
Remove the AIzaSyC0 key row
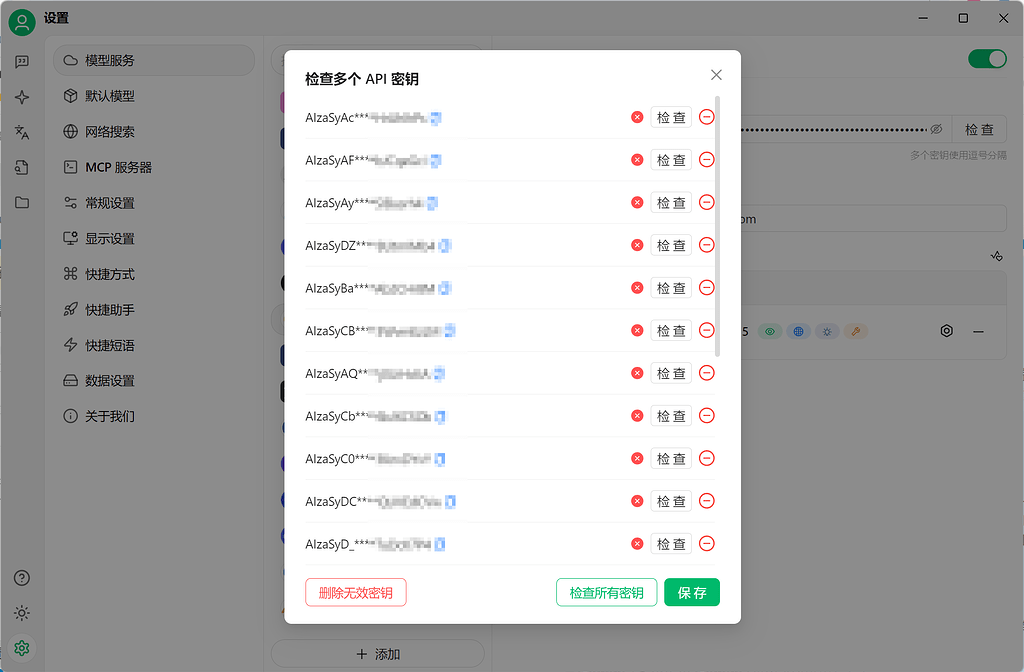[707, 458]
